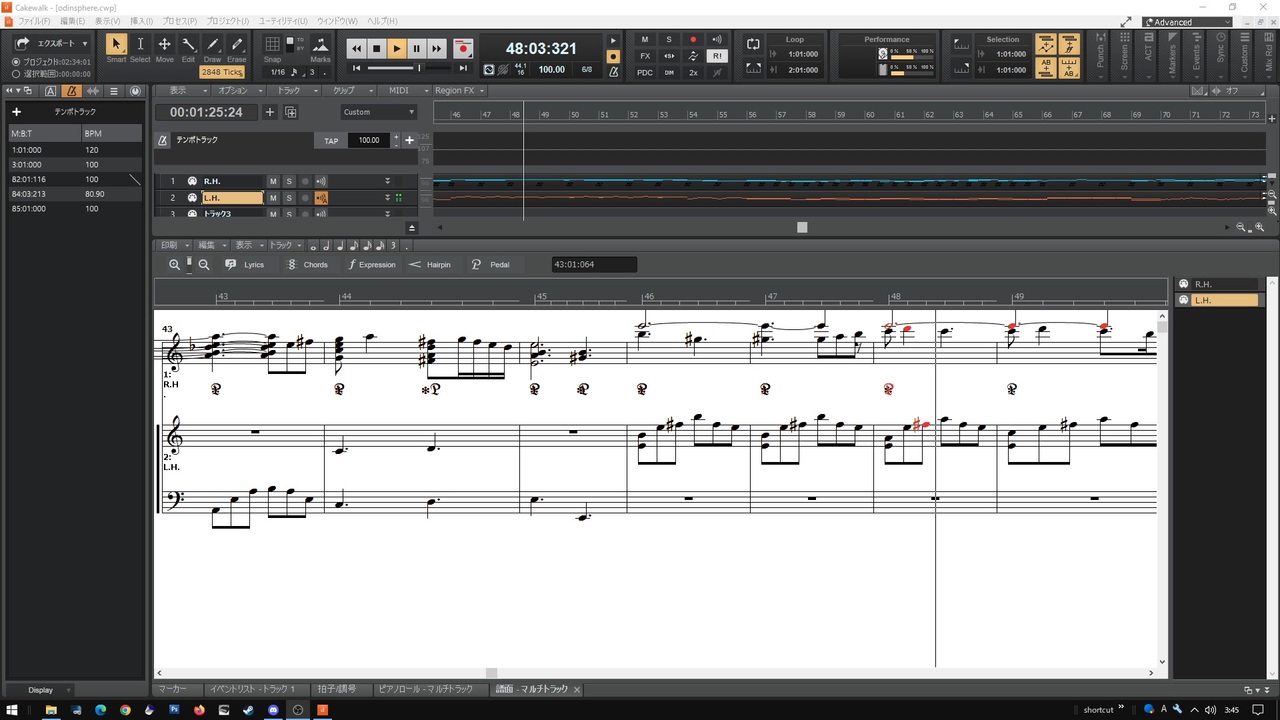Image resolution: width=1280 pixels, height=720 pixels.
Task: Select the Erase tool
Action: (237, 48)
